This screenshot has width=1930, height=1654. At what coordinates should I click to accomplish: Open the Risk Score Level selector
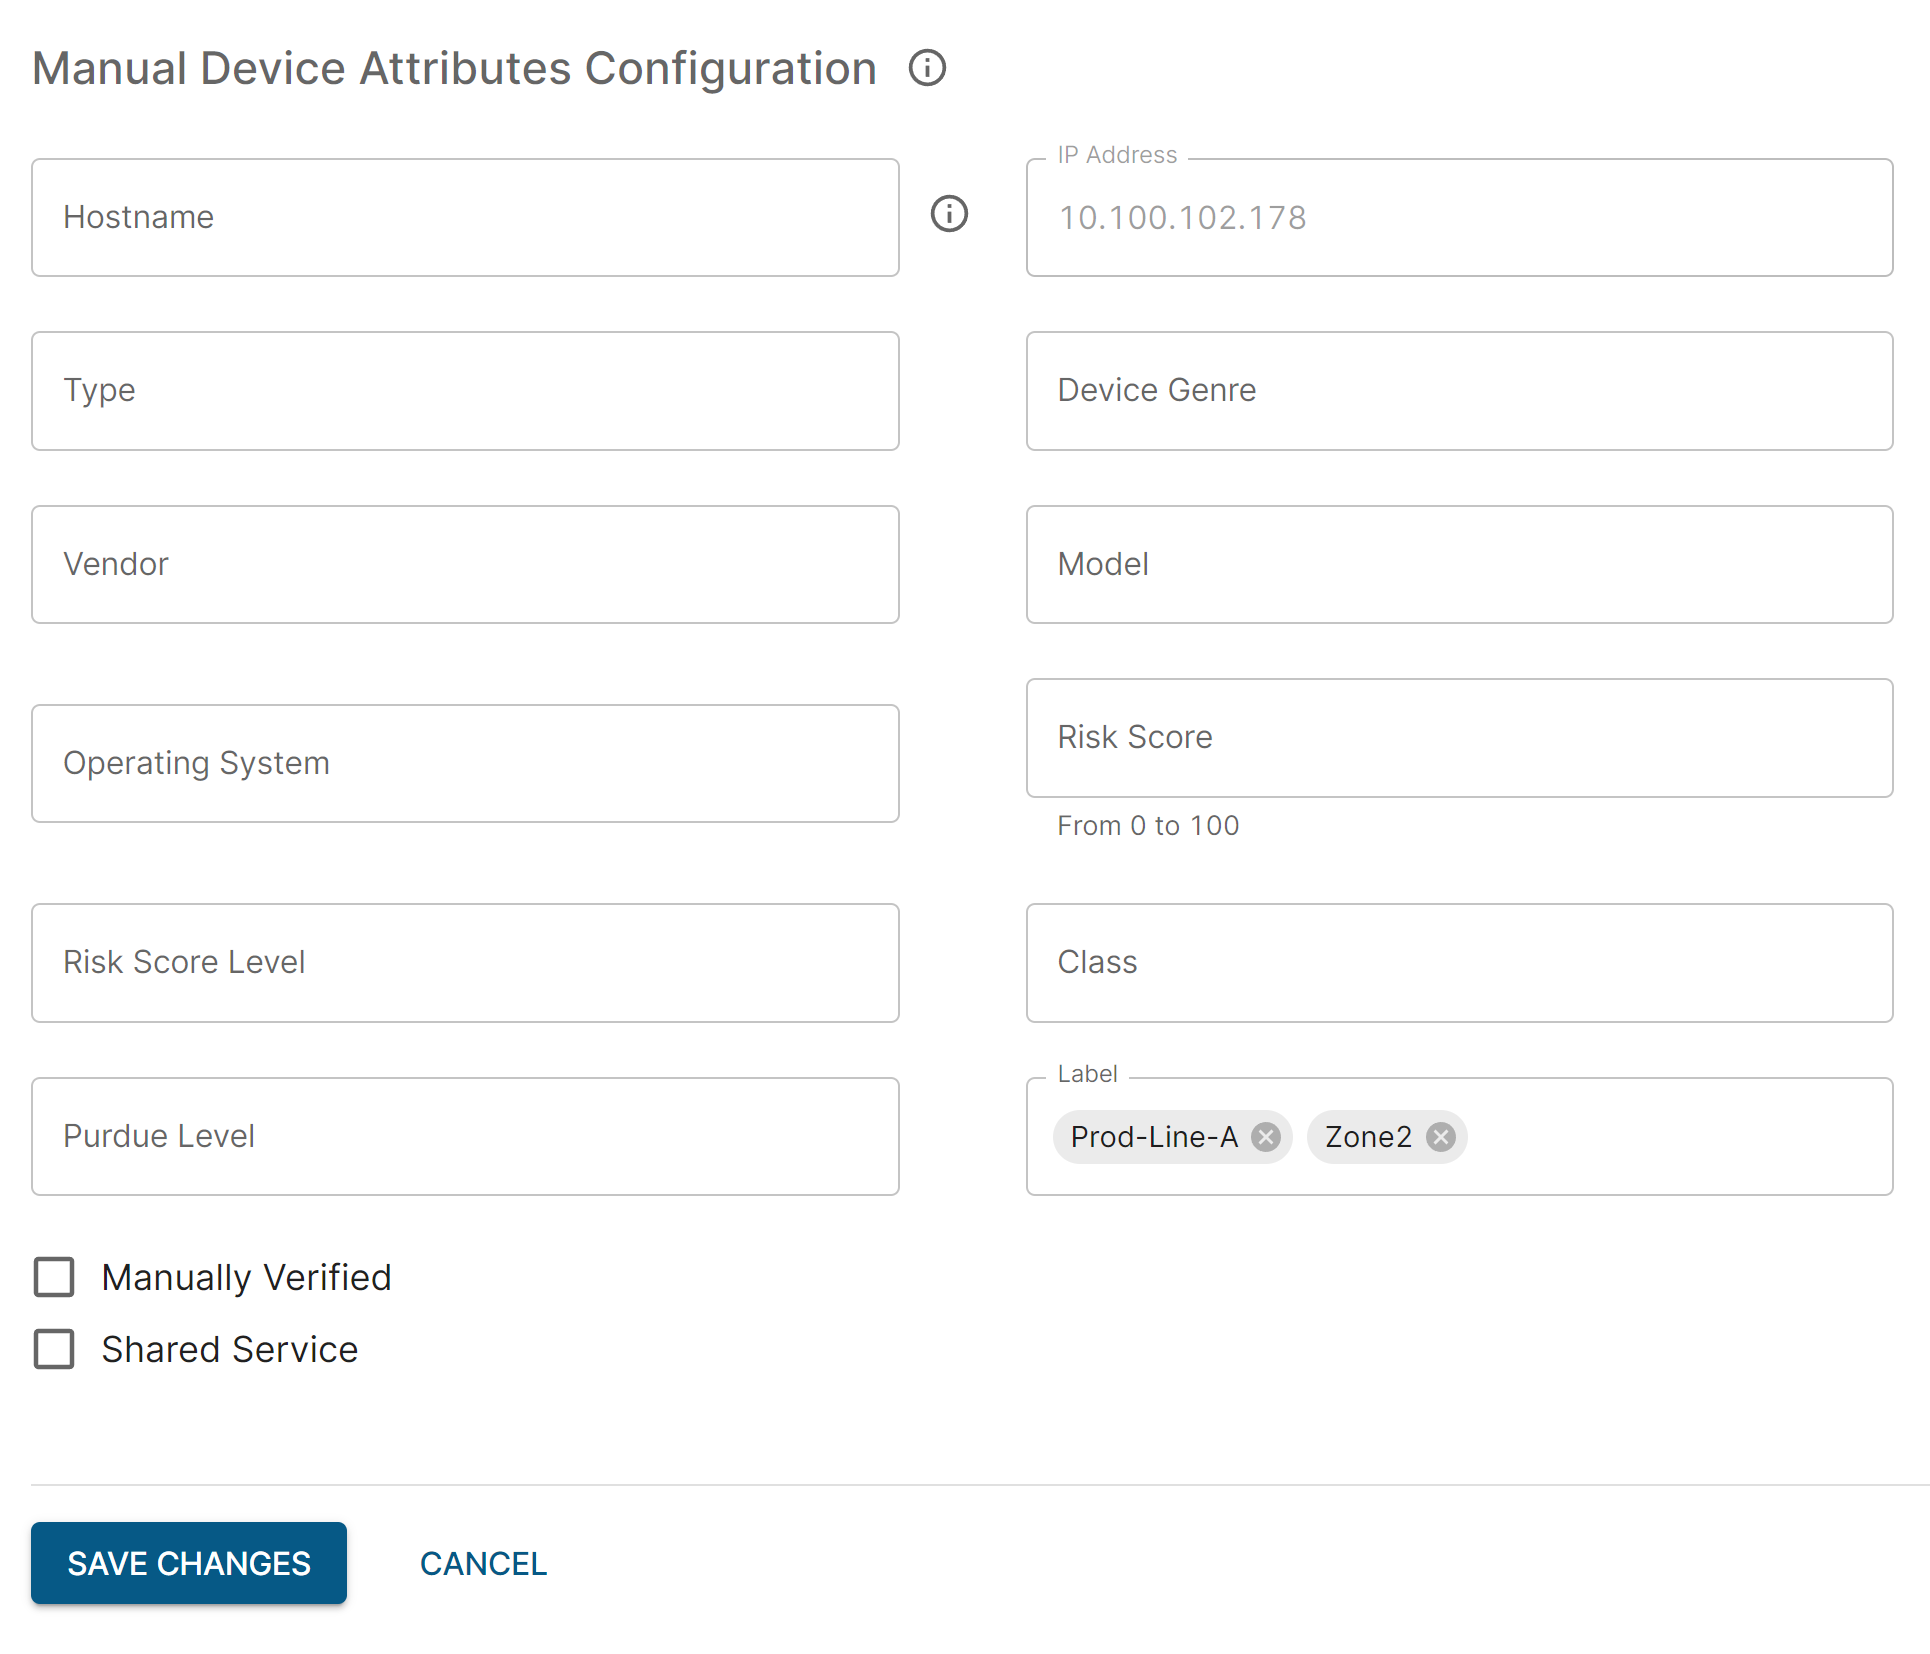pos(465,962)
